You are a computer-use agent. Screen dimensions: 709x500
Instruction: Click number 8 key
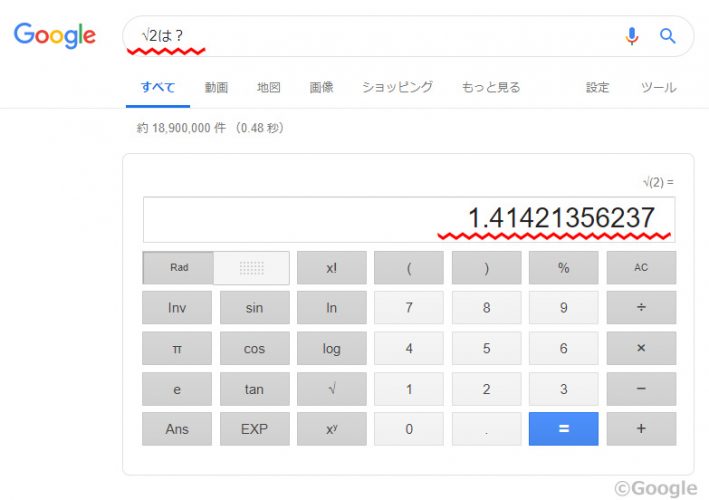coord(487,308)
